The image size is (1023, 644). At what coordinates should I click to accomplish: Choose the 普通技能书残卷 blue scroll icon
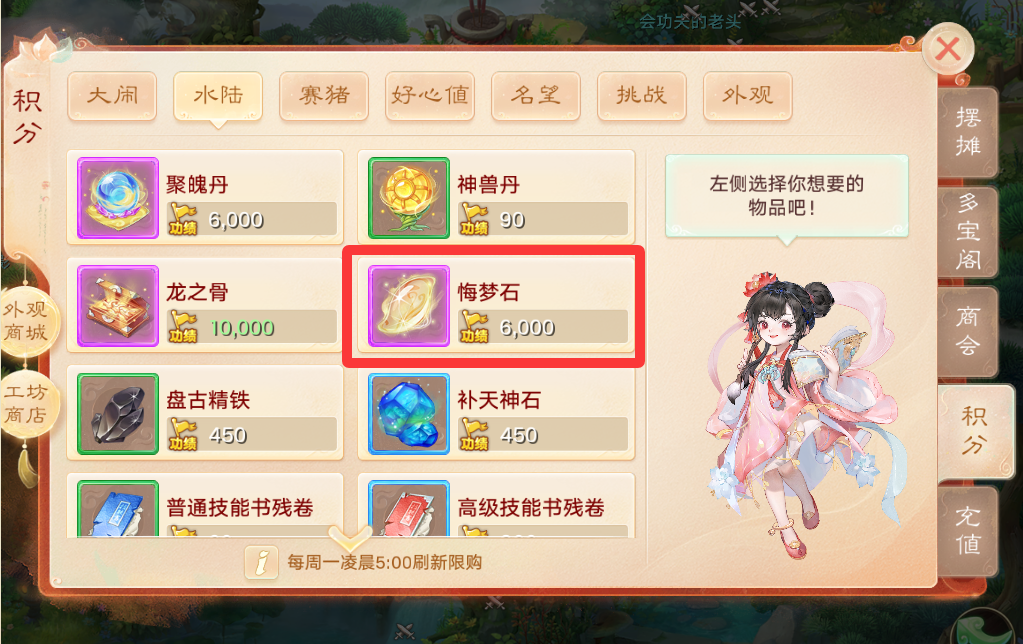tap(118, 509)
